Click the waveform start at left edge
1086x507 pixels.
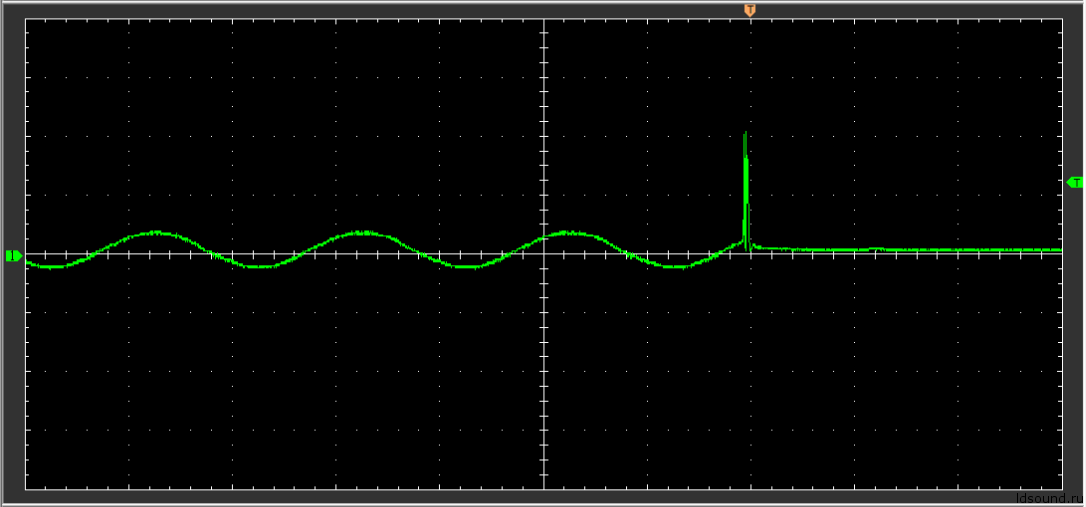(x=28, y=263)
